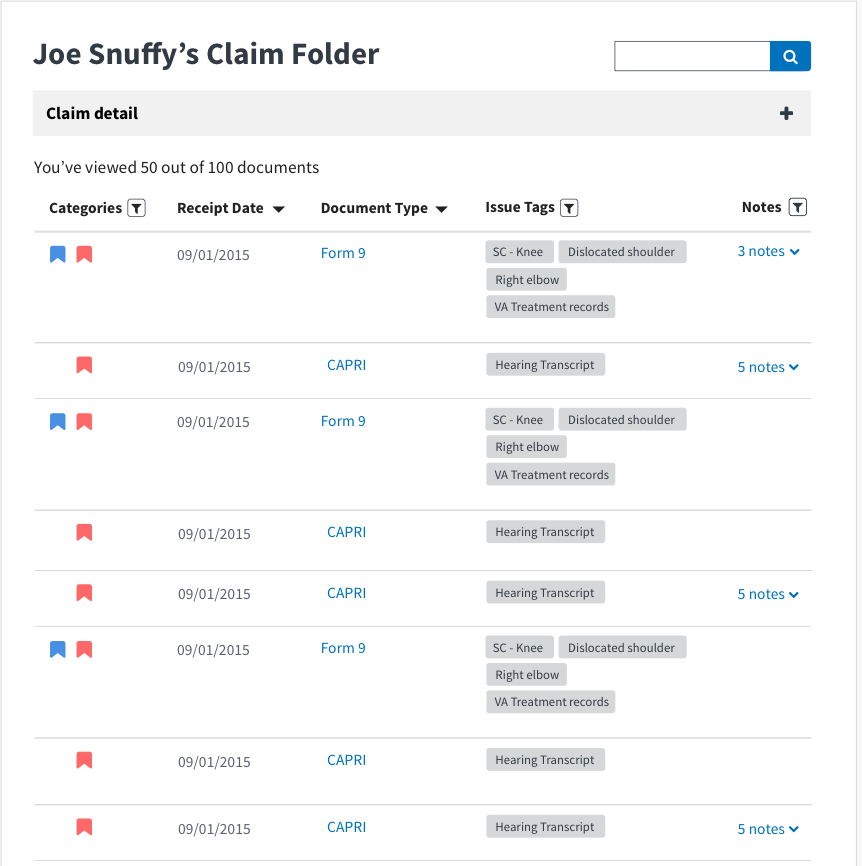
Task: Open the first Form 9 document link
Action: pyautogui.click(x=343, y=254)
